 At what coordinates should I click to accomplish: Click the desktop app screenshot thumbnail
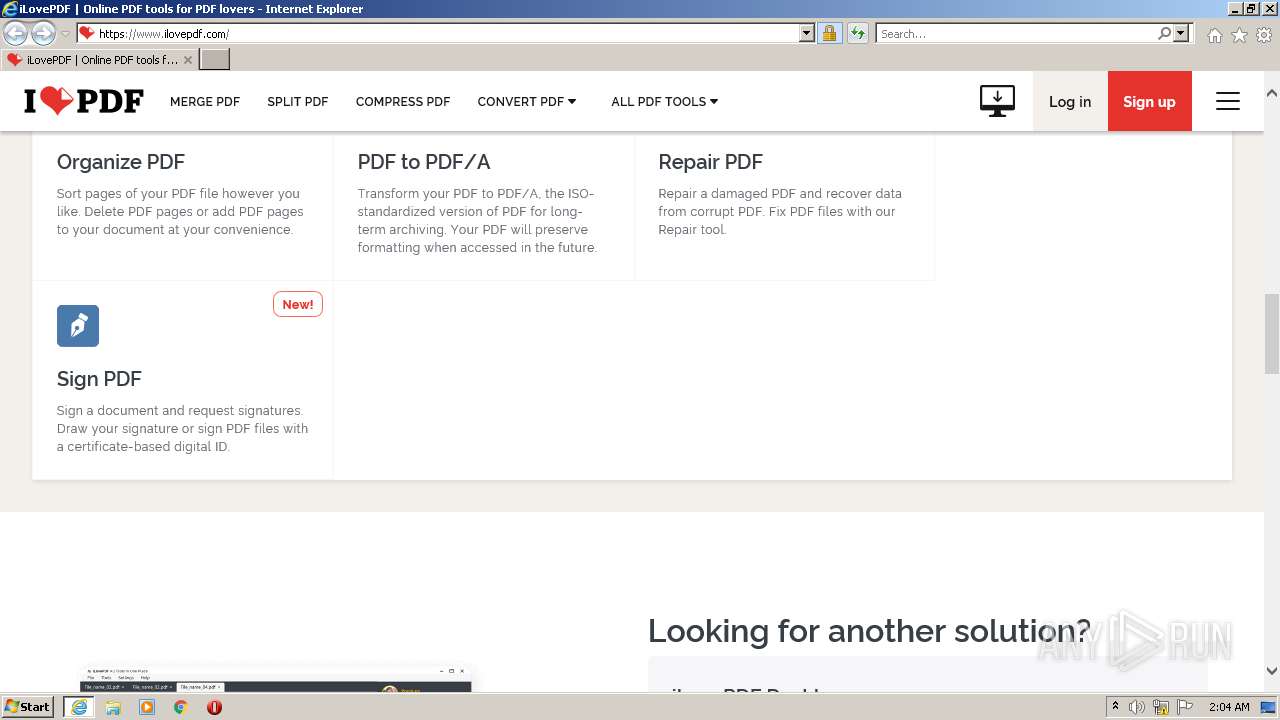(276, 679)
